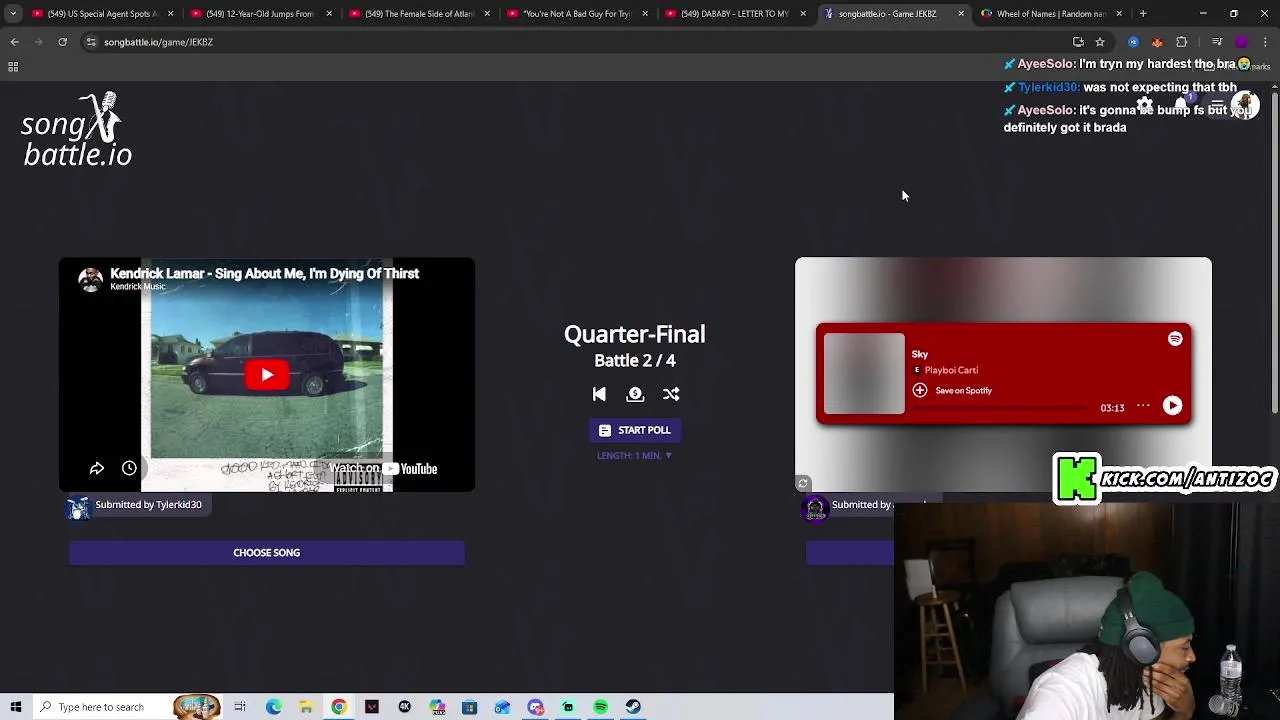Image resolution: width=1280 pixels, height=720 pixels.
Task: Open the Windows Start menu
Action: point(15,707)
